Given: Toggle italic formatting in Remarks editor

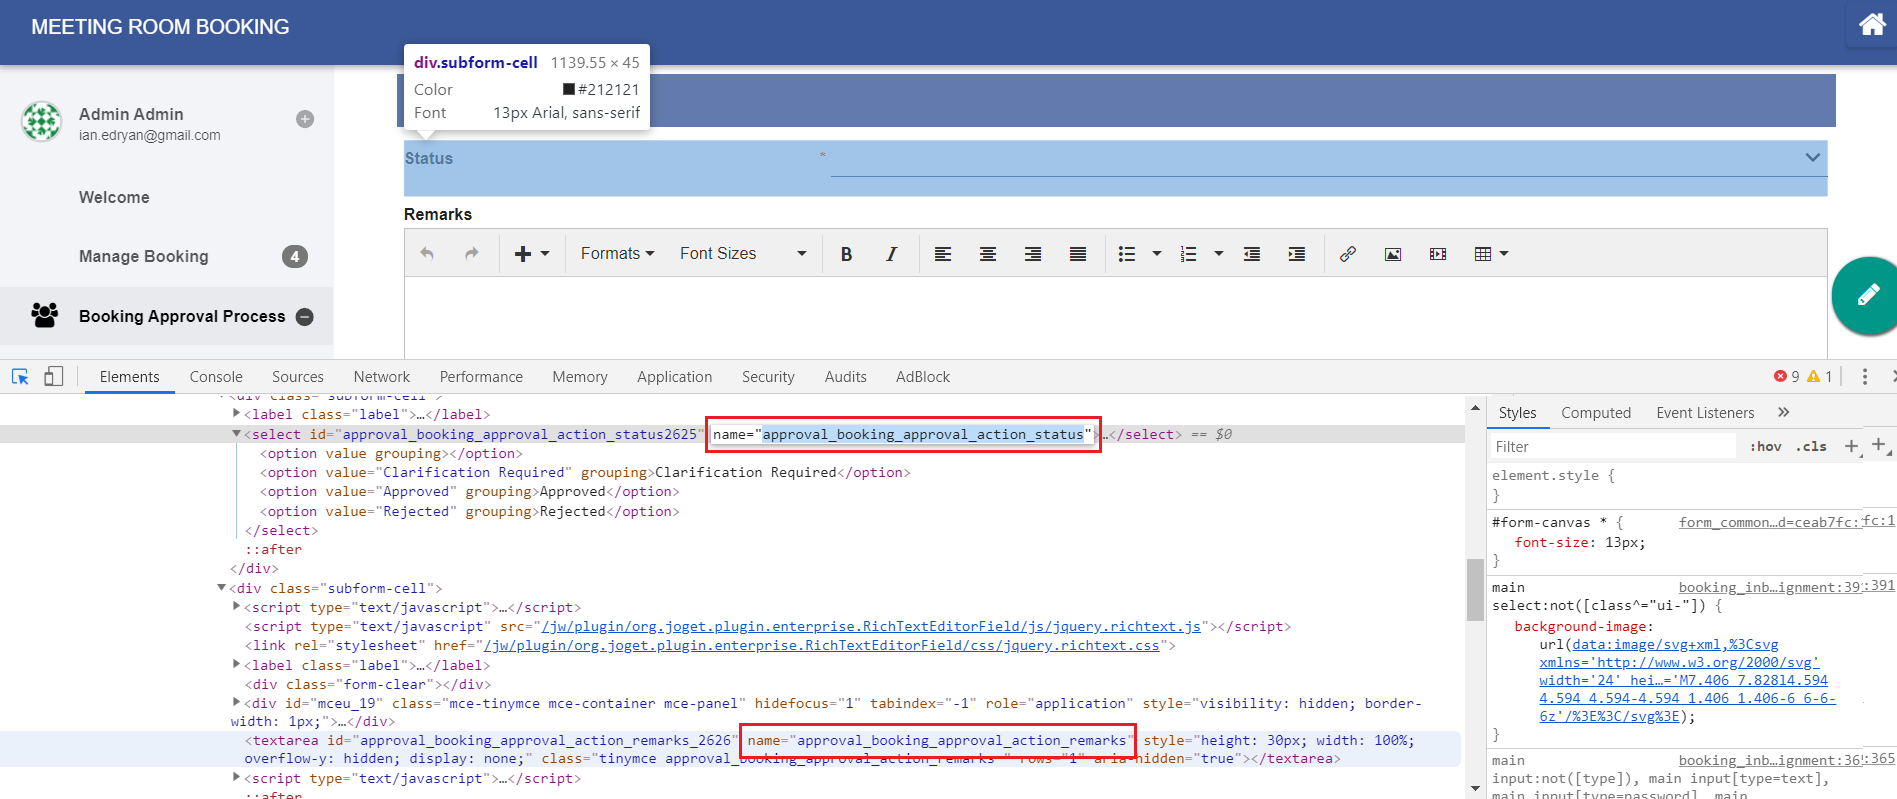Looking at the screenshot, I should tap(891, 254).
